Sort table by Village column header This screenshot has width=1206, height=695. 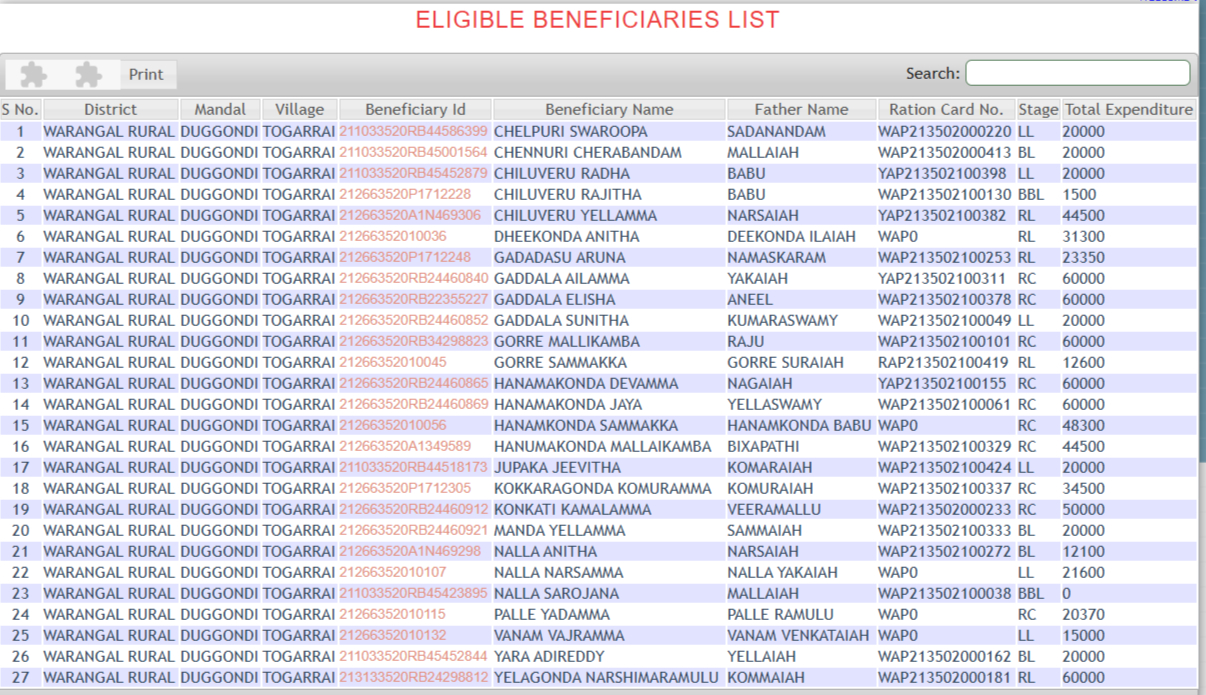pyautogui.click(x=300, y=109)
